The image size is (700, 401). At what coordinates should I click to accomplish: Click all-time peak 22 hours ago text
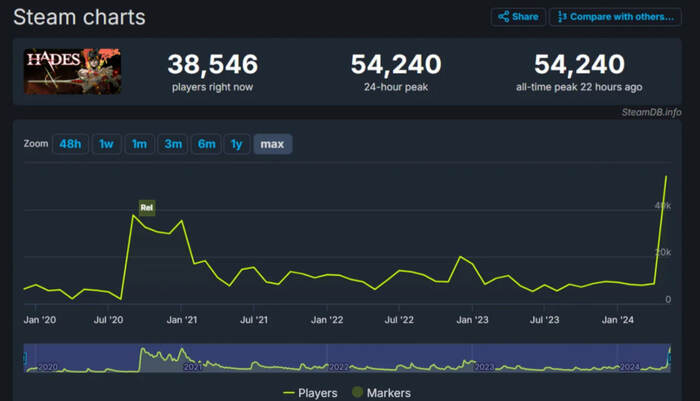[579, 87]
